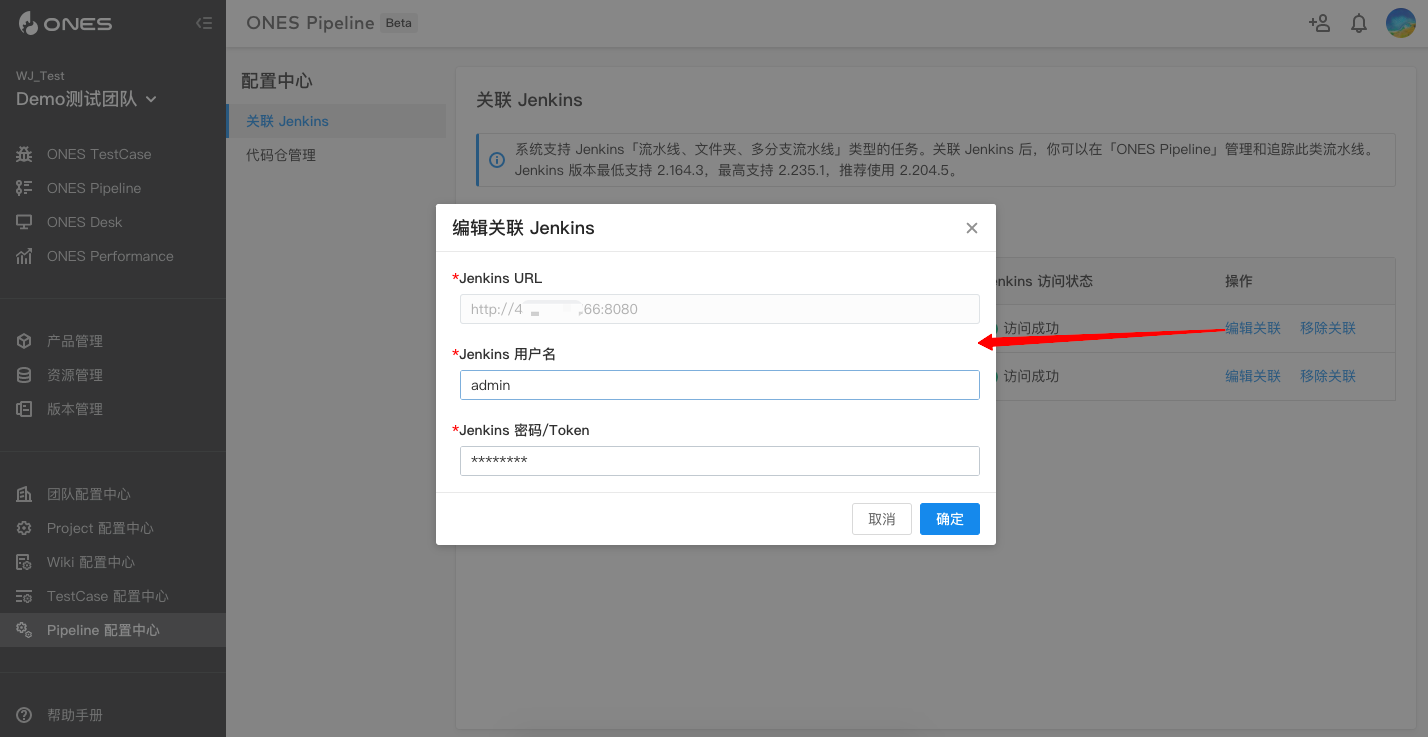Click the 配置中心 panel heading
Viewport: 1428px width, 737px height.
coord(277,81)
